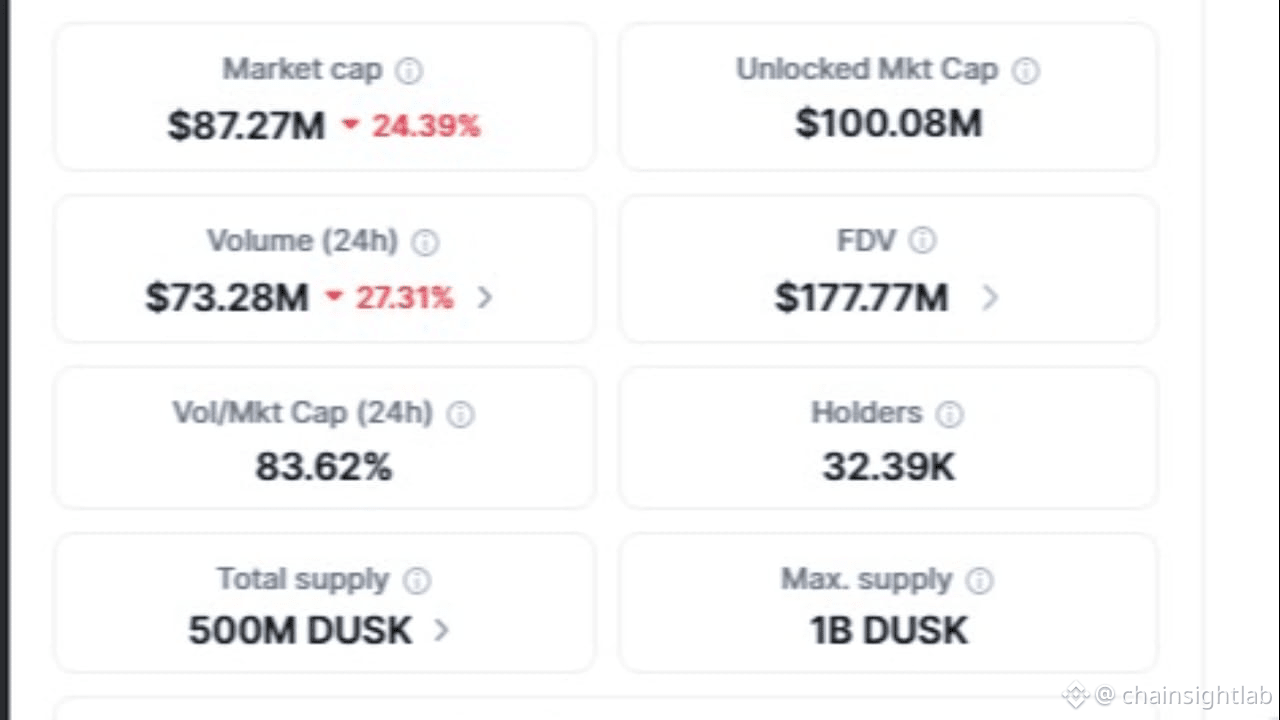Click the FDV info icon
Viewport: 1280px width, 720px height.
click(x=922, y=241)
